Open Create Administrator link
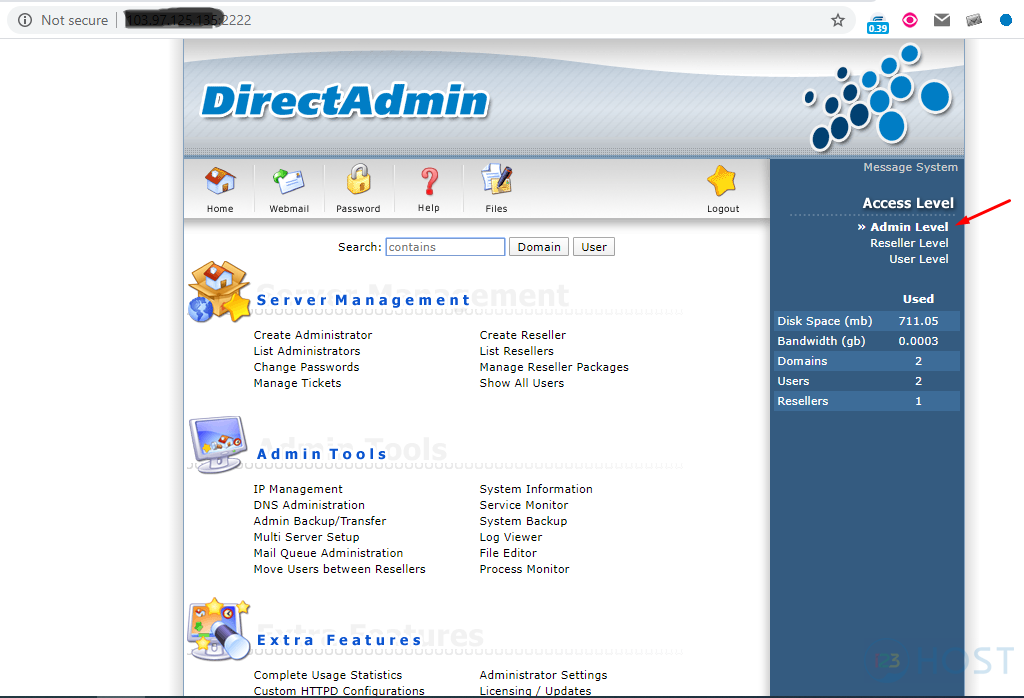The width and height of the screenshot is (1024, 698). click(x=313, y=335)
